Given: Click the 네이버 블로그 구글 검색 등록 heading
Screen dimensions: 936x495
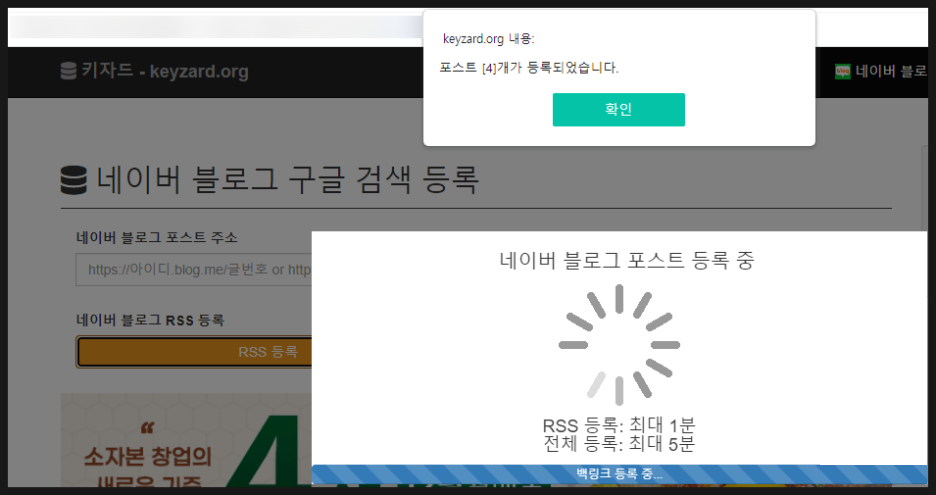Looking at the screenshot, I should (288, 180).
